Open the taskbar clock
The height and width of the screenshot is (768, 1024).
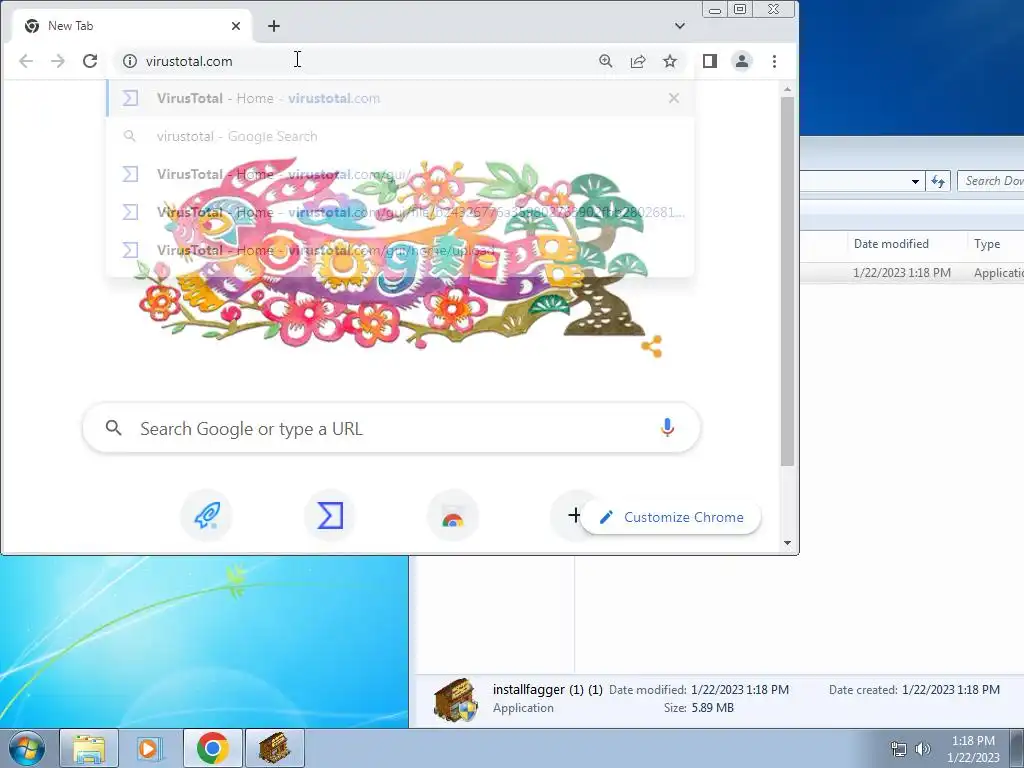(x=973, y=749)
